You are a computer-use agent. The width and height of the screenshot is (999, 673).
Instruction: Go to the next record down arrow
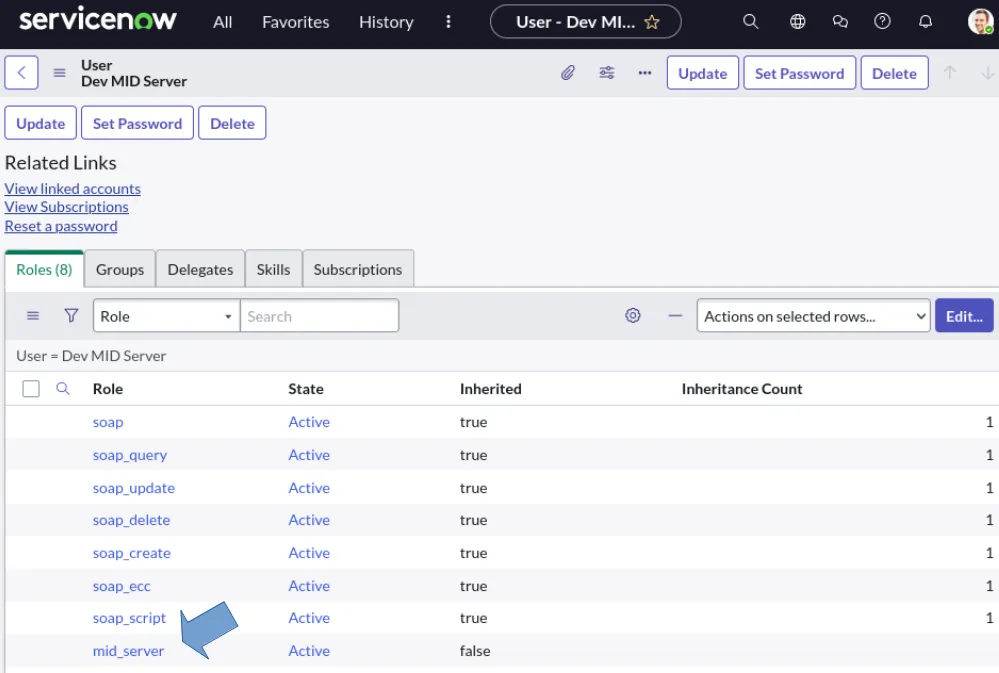[987, 73]
